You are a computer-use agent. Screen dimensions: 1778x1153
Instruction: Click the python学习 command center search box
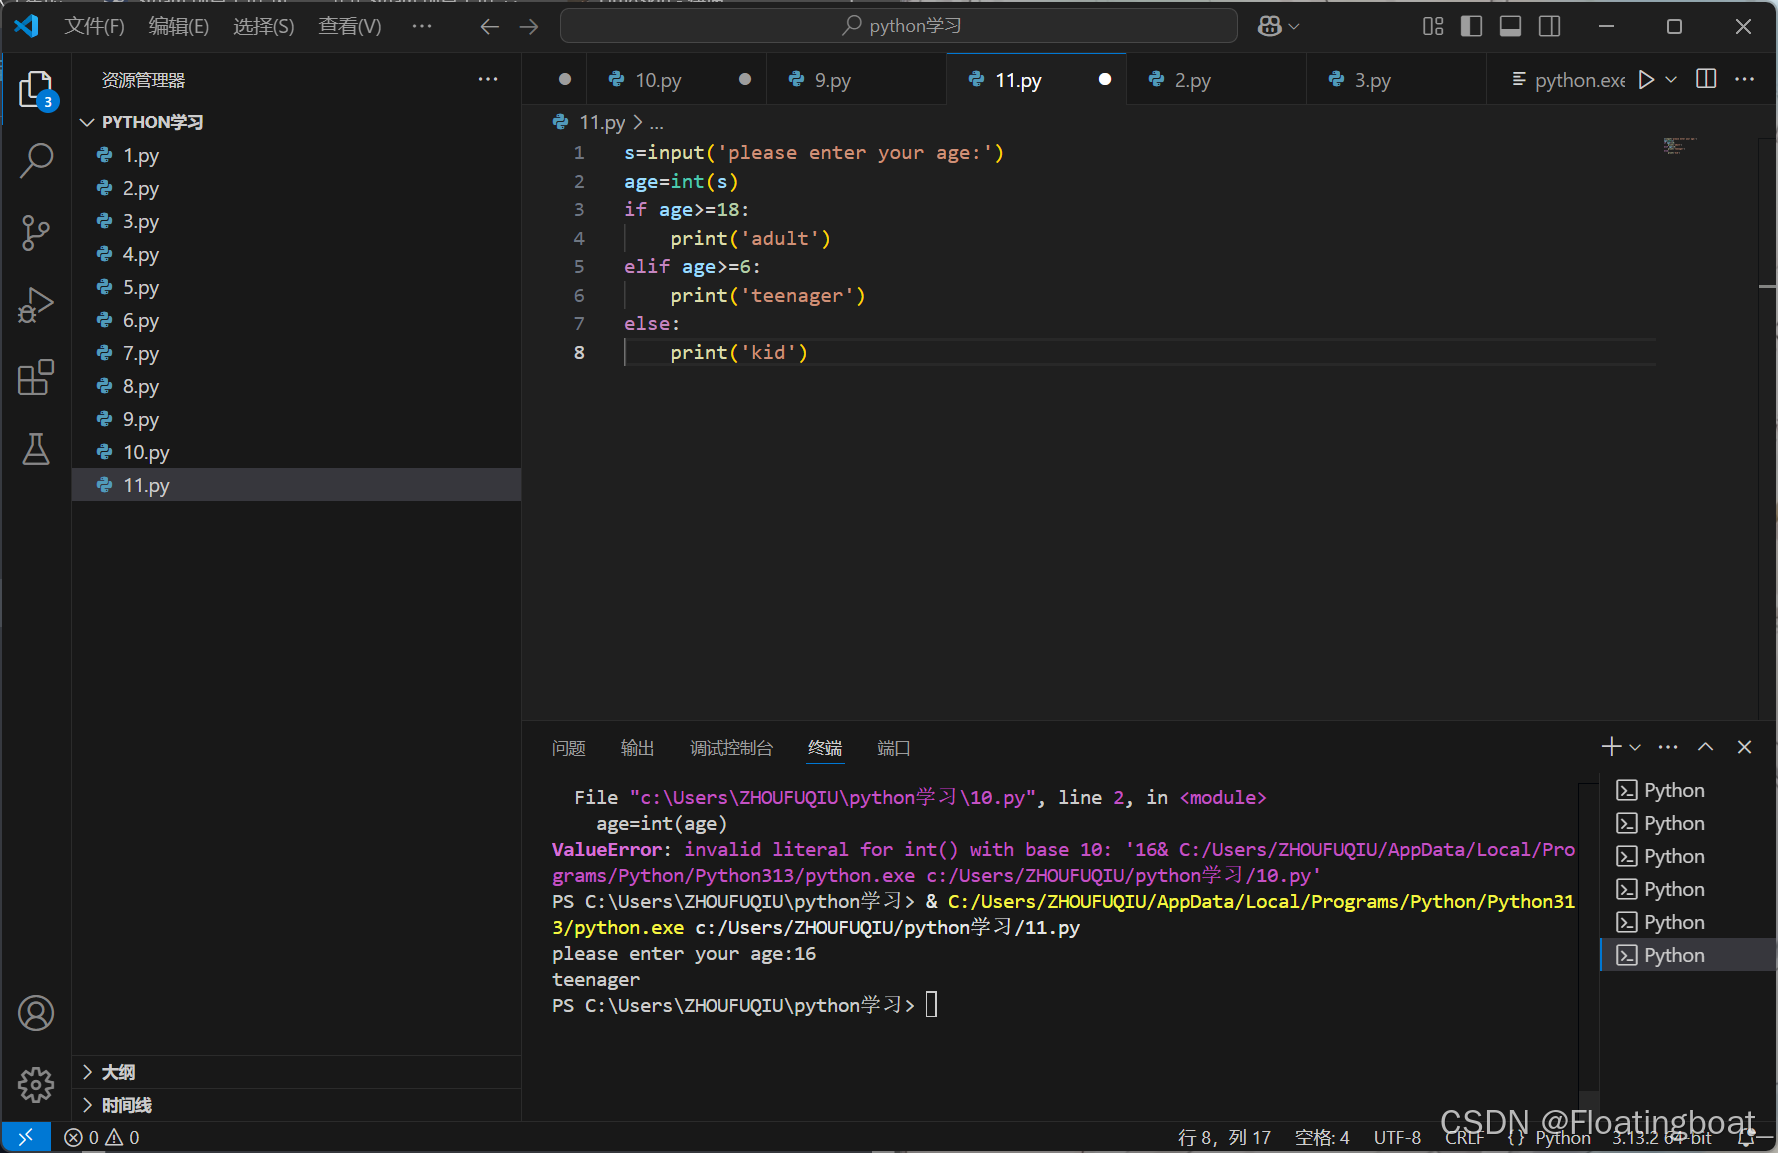click(899, 26)
